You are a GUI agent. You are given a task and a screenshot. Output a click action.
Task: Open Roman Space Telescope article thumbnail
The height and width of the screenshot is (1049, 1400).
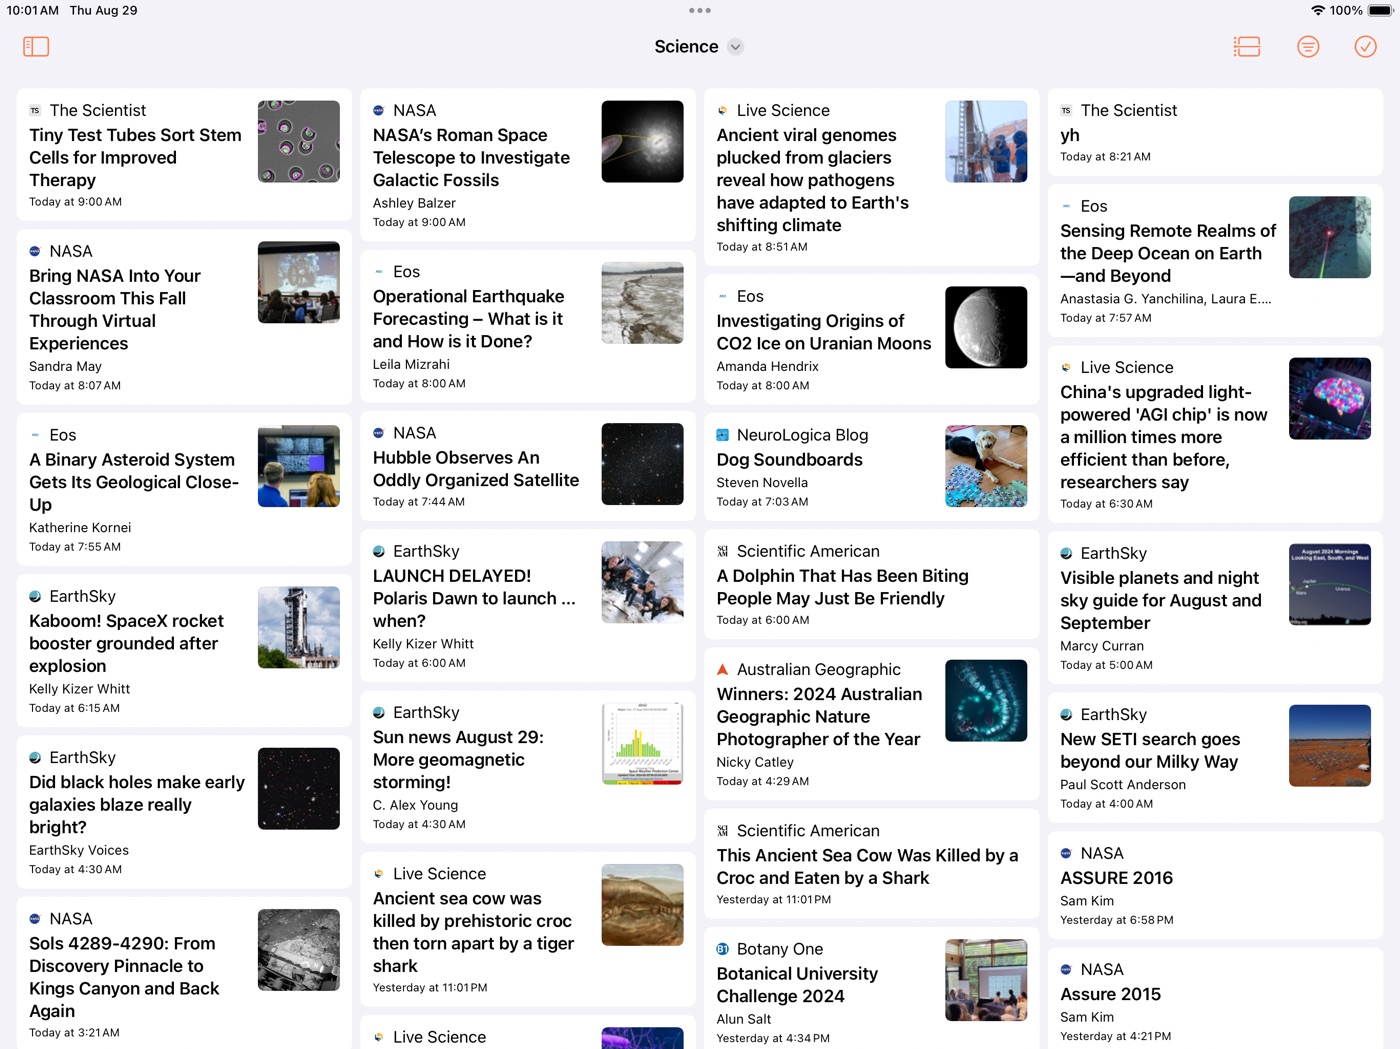[642, 141]
